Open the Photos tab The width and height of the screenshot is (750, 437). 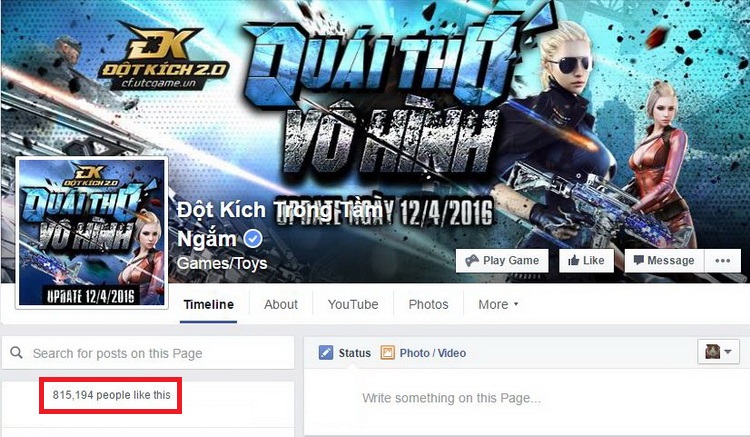point(428,305)
